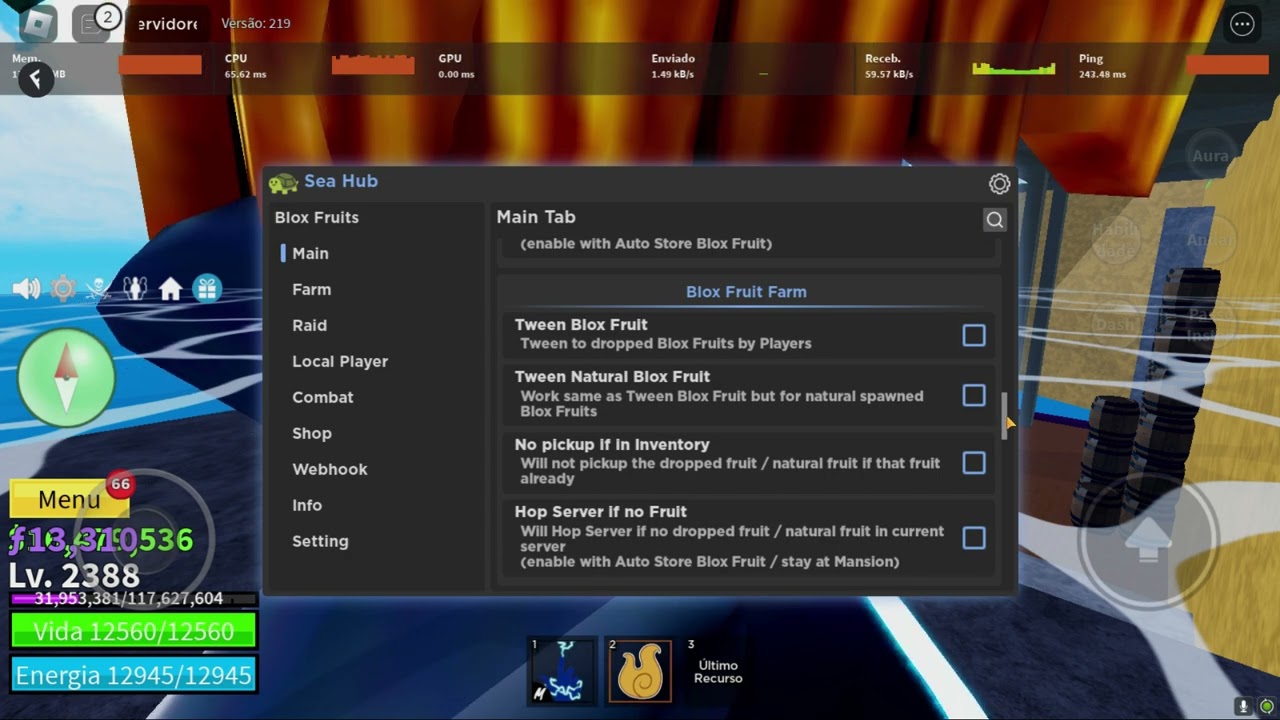Click the Sea Hub search icon
This screenshot has height=720, width=1280.
pyautogui.click(x=995, y=220)
